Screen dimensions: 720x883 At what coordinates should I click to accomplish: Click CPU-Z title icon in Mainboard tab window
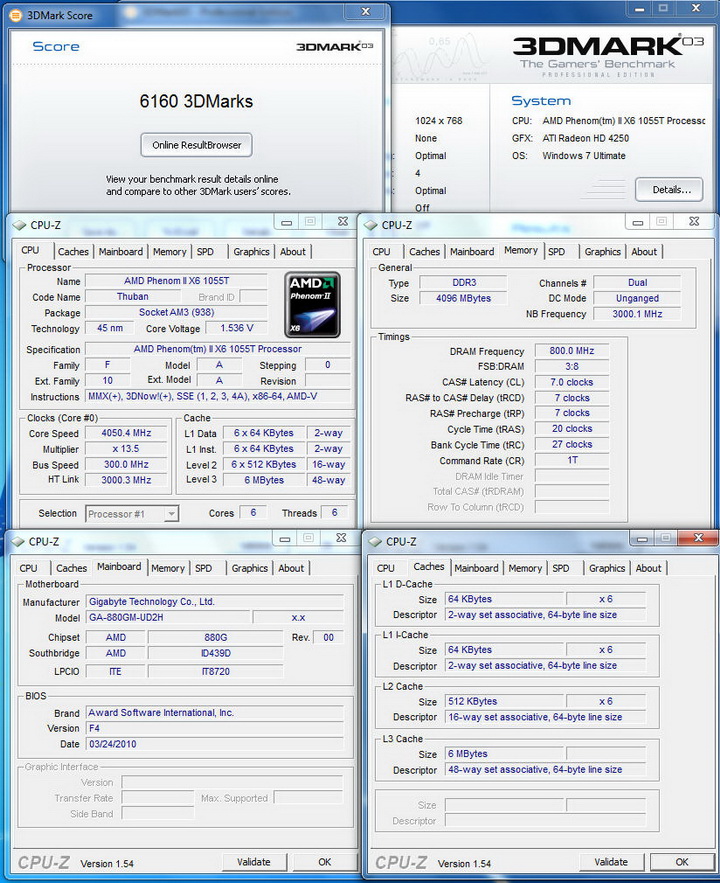click(x=18, y=542)
